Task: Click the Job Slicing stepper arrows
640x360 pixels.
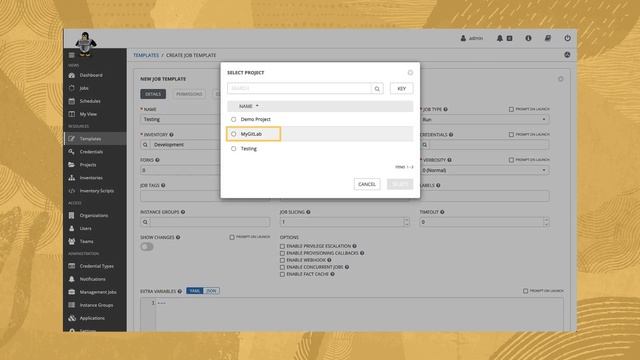Action: pyautogui.click(x=406, y=222)
